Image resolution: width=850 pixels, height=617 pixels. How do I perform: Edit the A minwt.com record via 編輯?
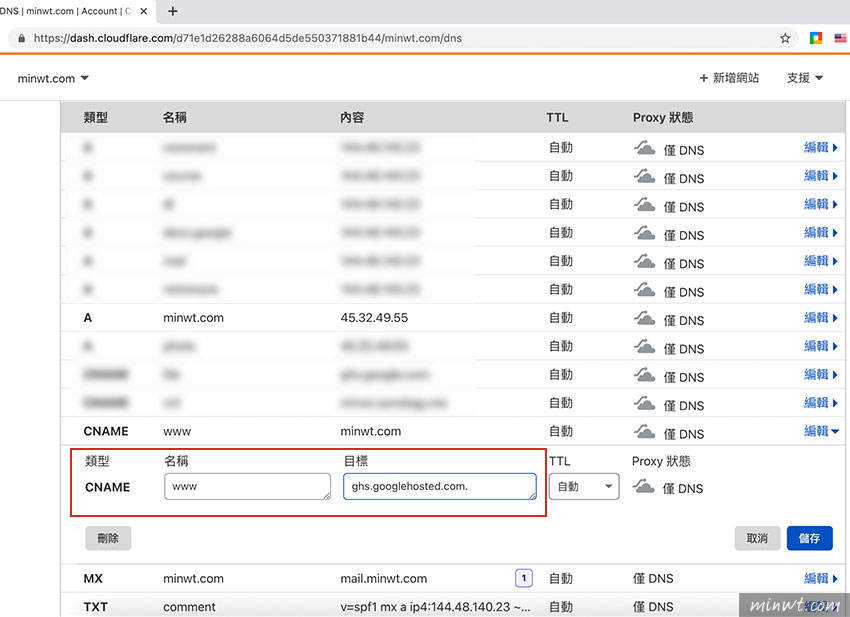tap(821, 318)
